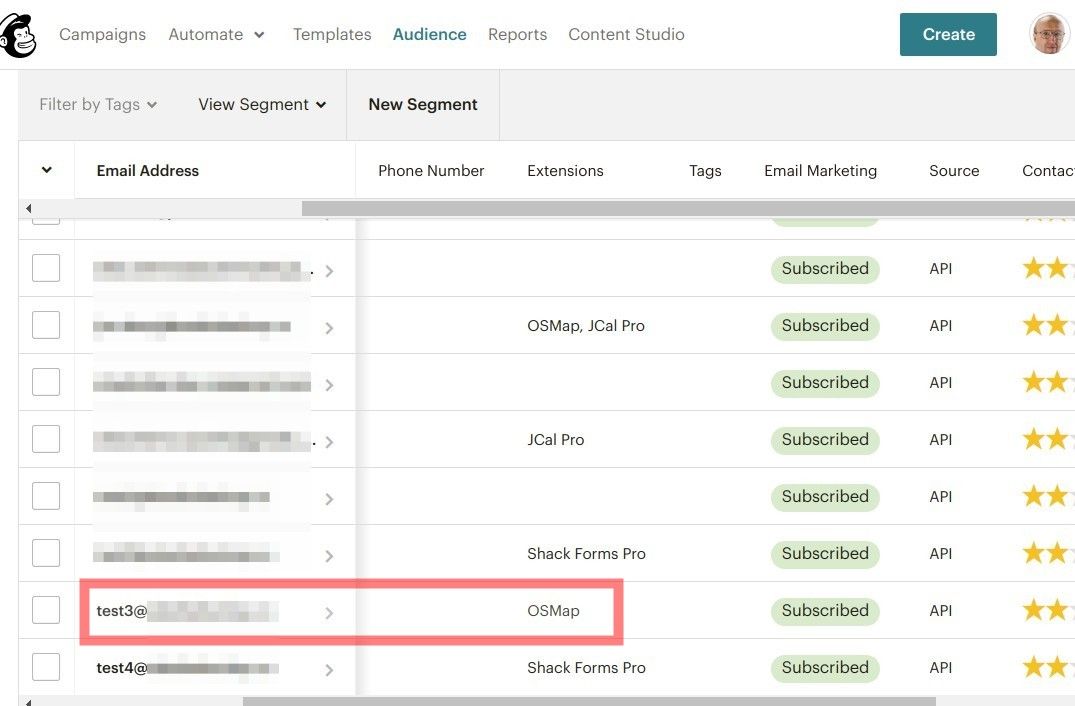Click the bottom horizontal scrollbar thumb
This screenshot has height=706, width=1075.
tap(589, 702)
